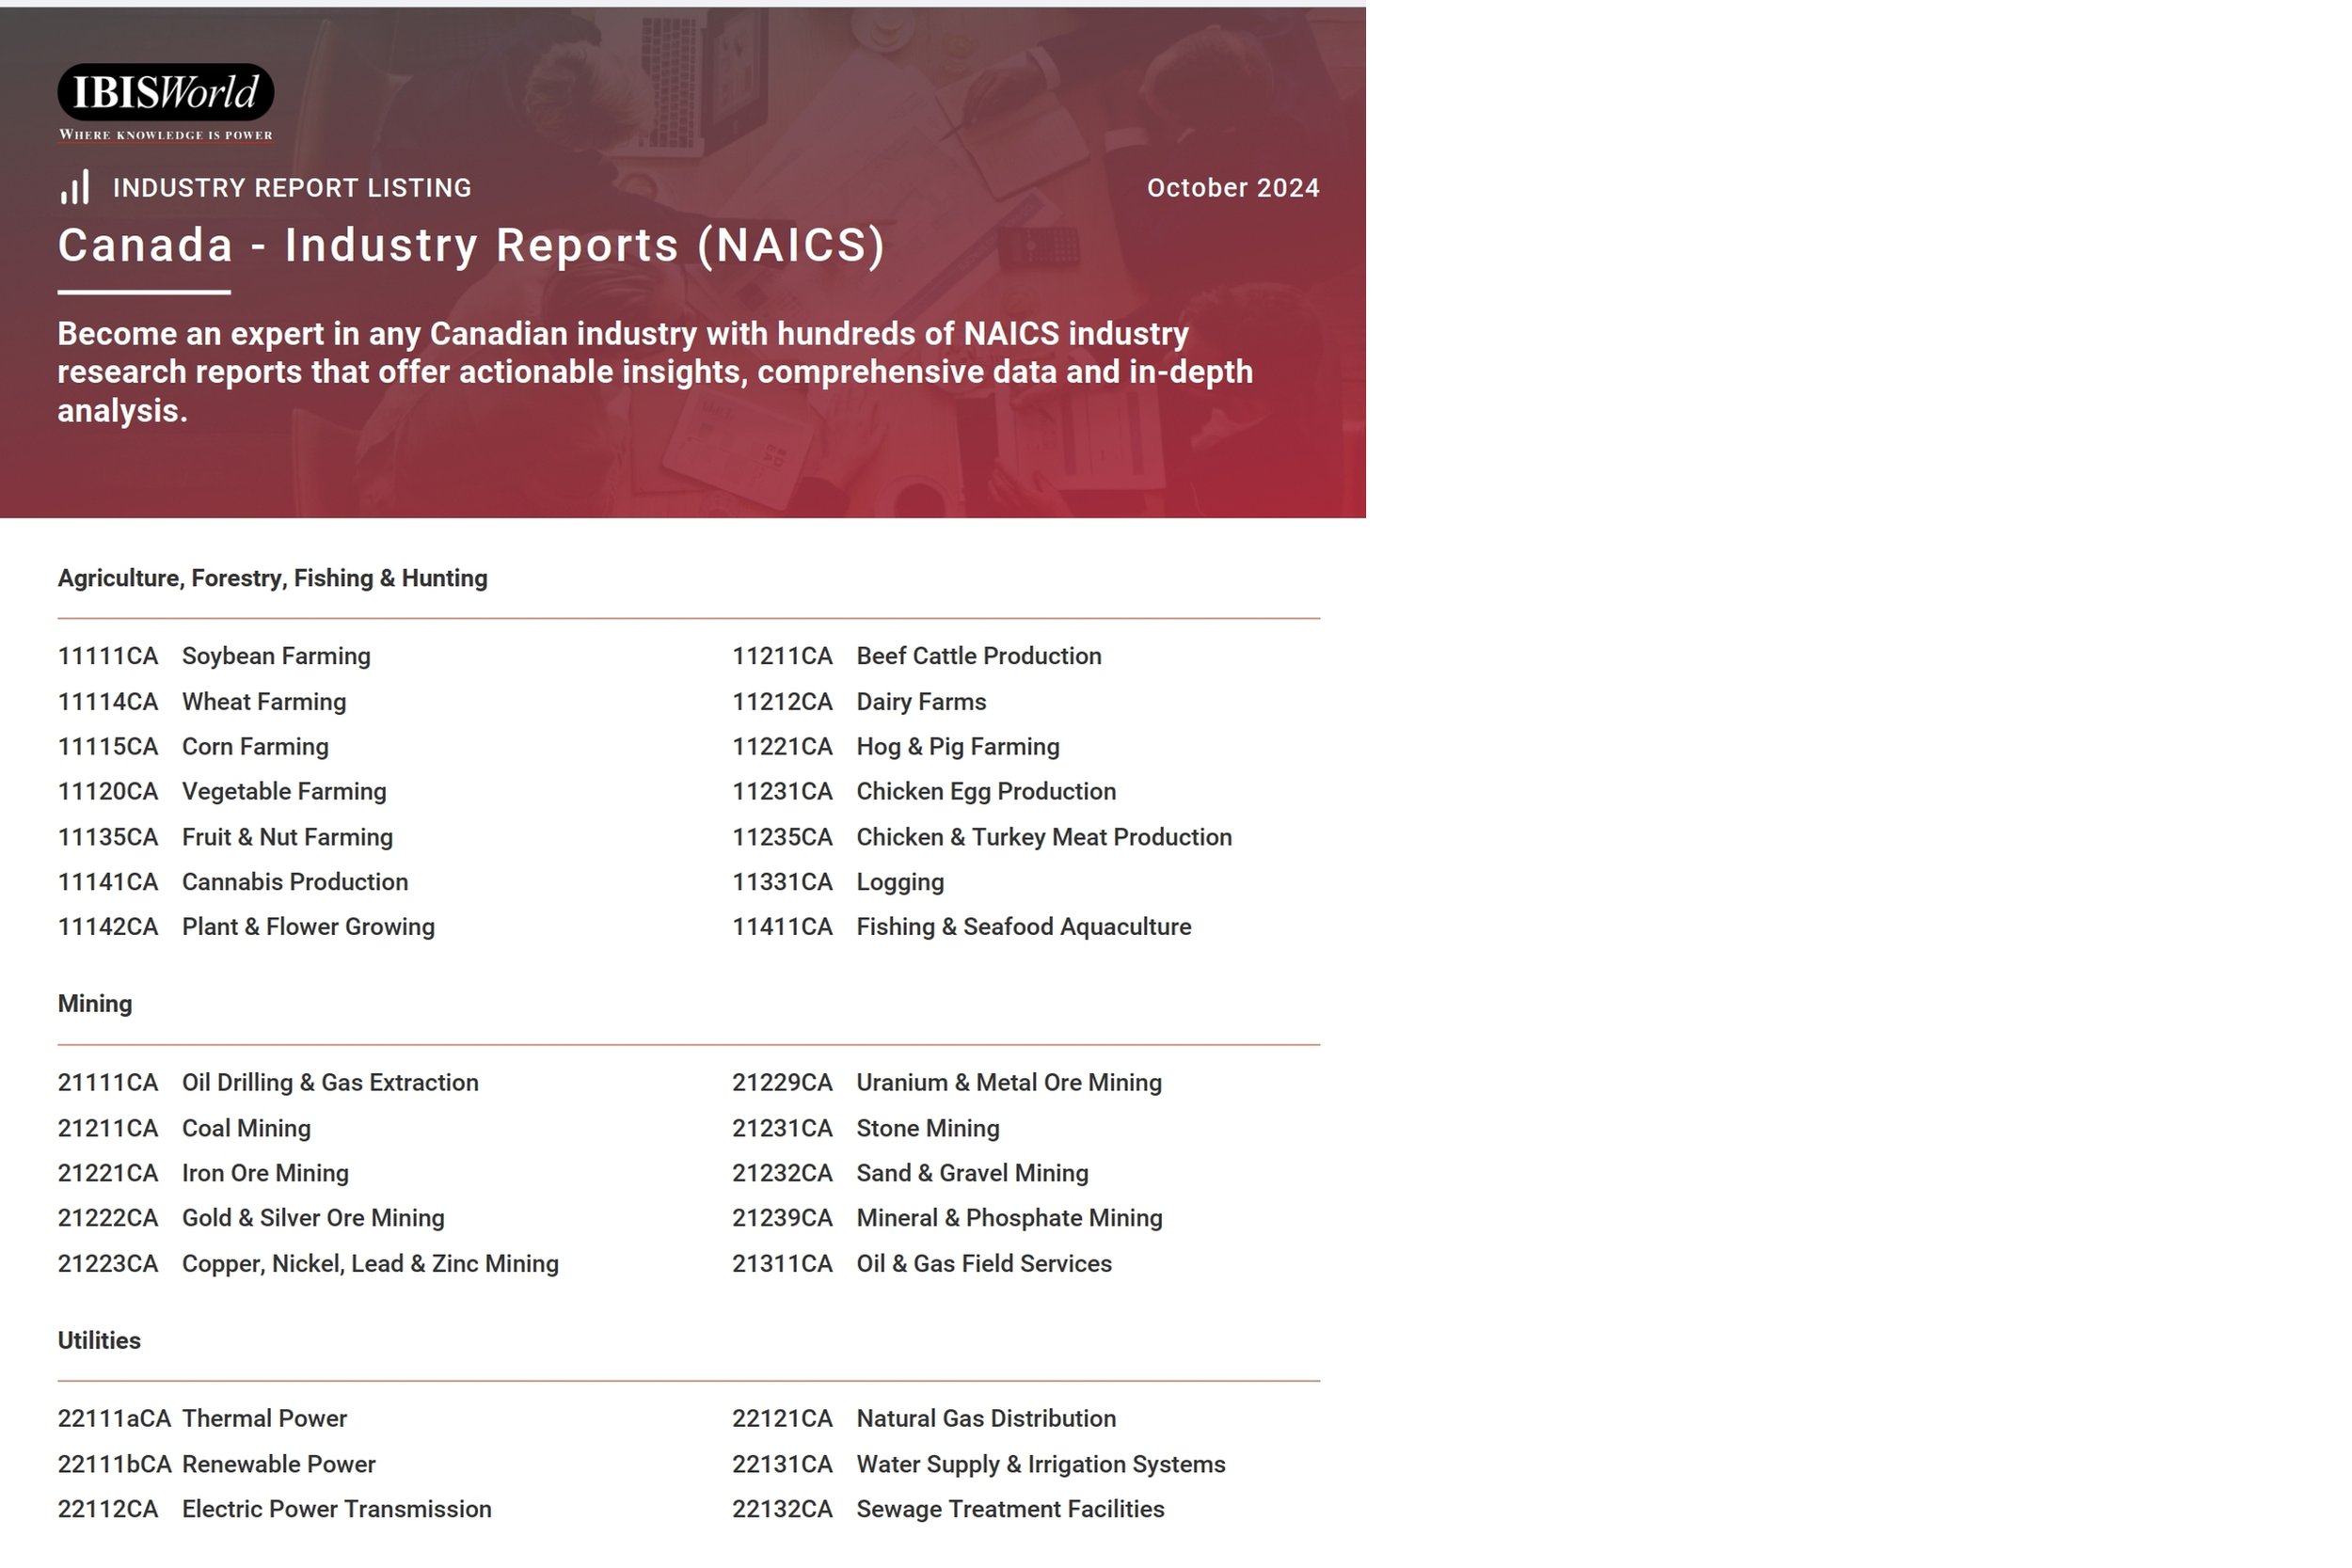The width and height of the screenshot is (2352, 1568).
Task: Click the code 21223CA
Action: 108,1264
